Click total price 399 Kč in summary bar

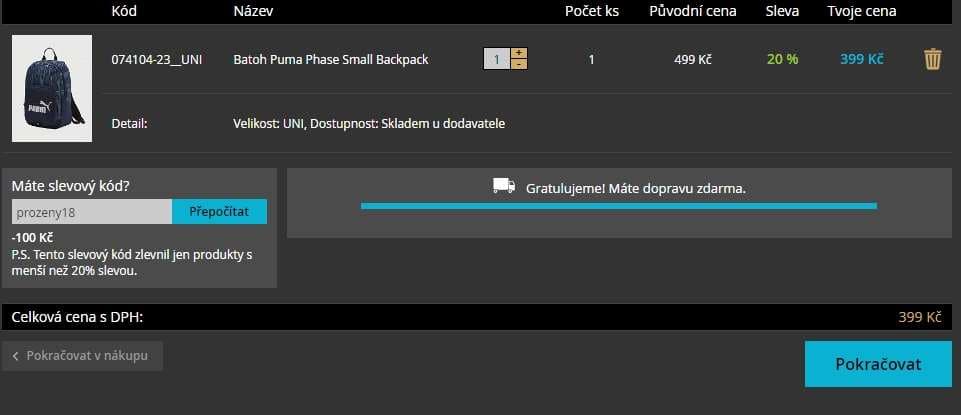[x=919, y=317]
